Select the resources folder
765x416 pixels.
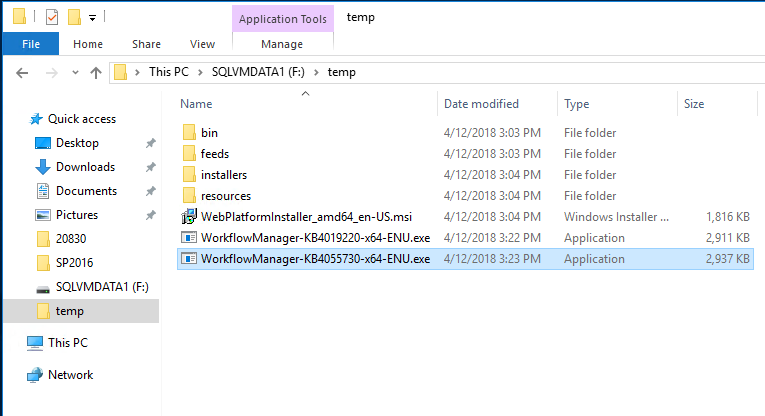click(226, 196)
